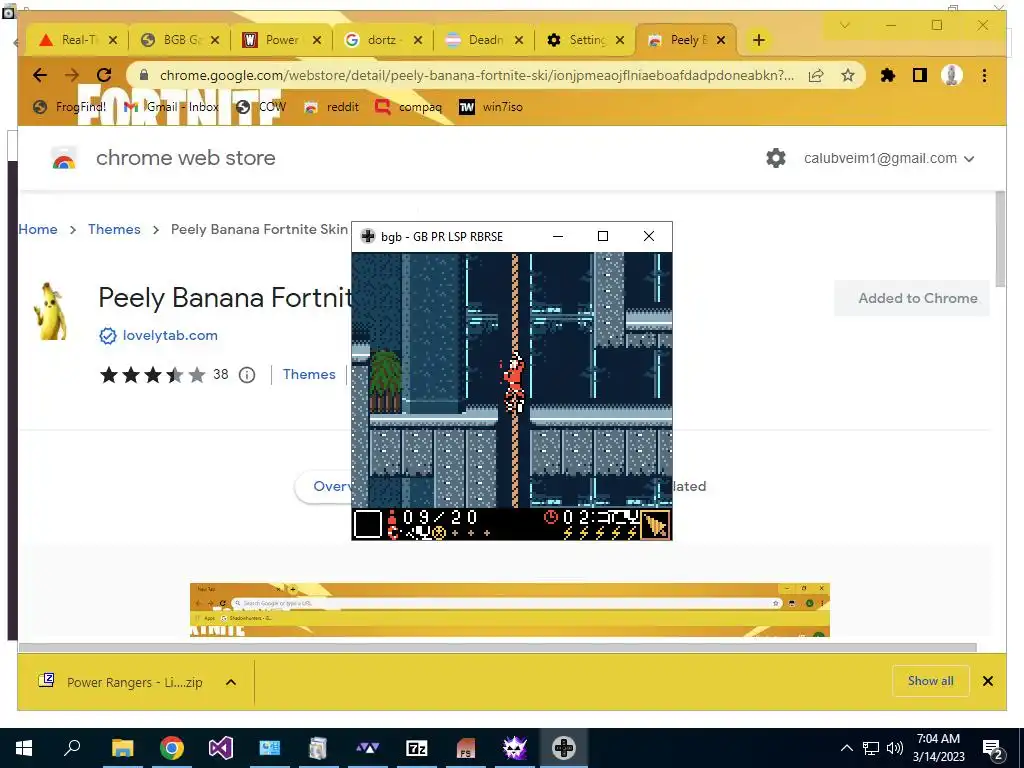1024x768 pixels.
Task: Click the Peely banana theme icon
Action: click(50, 311)
